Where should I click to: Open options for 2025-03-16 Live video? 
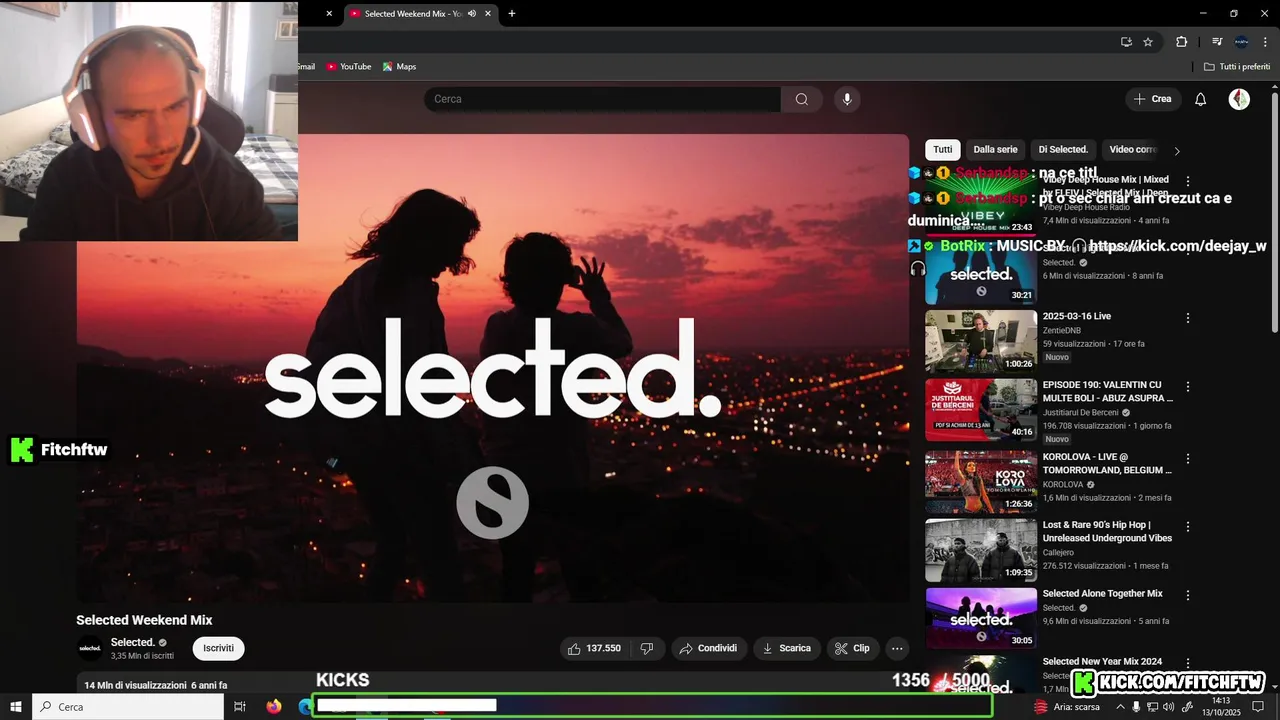(x=1188, y=318)
